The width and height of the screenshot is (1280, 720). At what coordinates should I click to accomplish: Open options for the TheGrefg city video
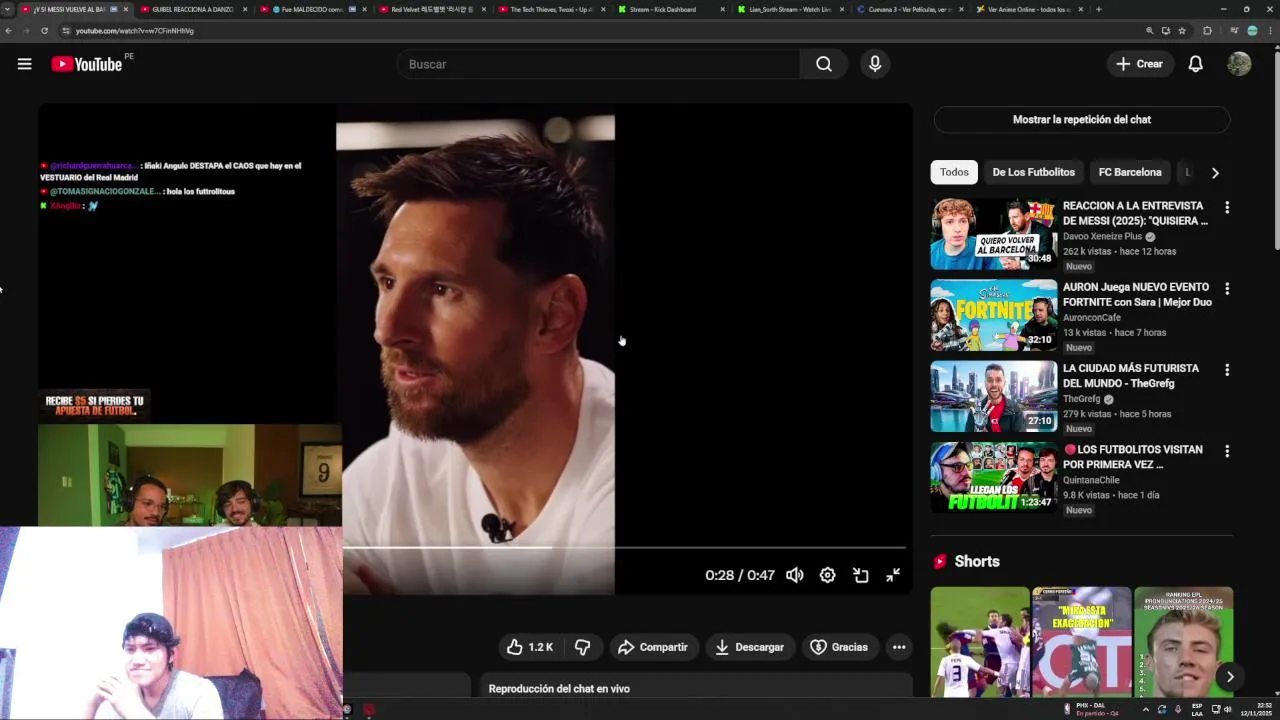click(1227, 370)
